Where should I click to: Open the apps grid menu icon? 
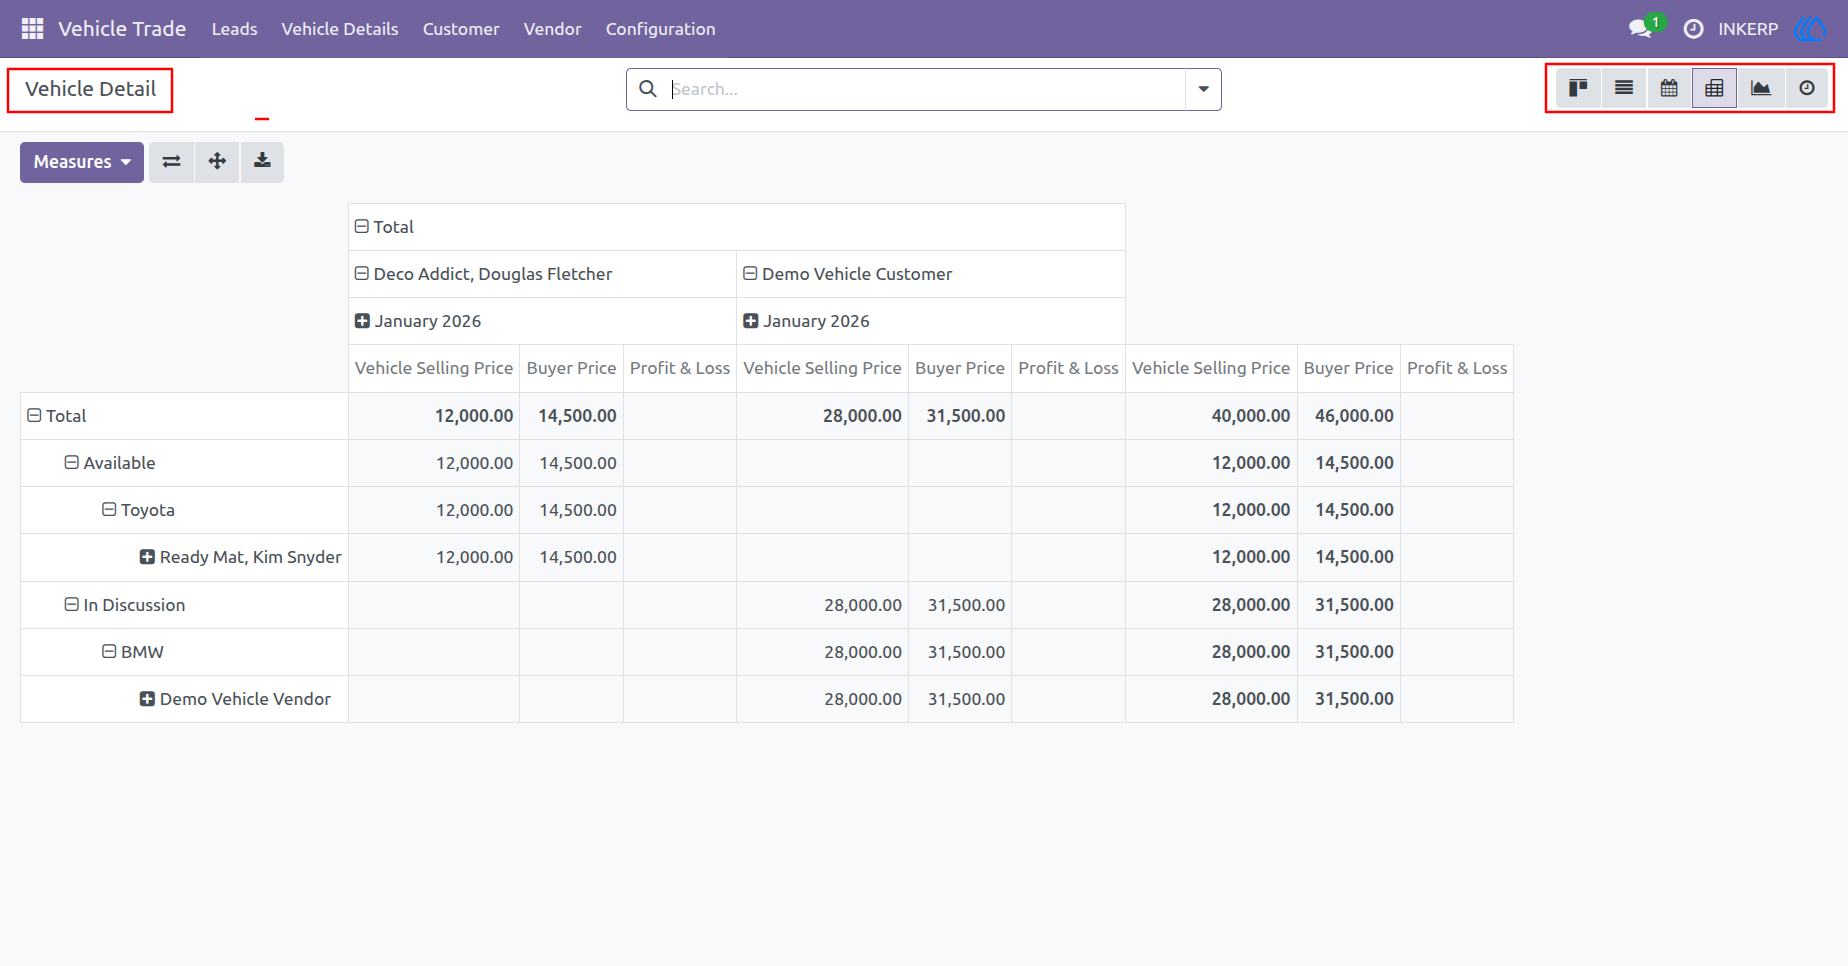32,29
